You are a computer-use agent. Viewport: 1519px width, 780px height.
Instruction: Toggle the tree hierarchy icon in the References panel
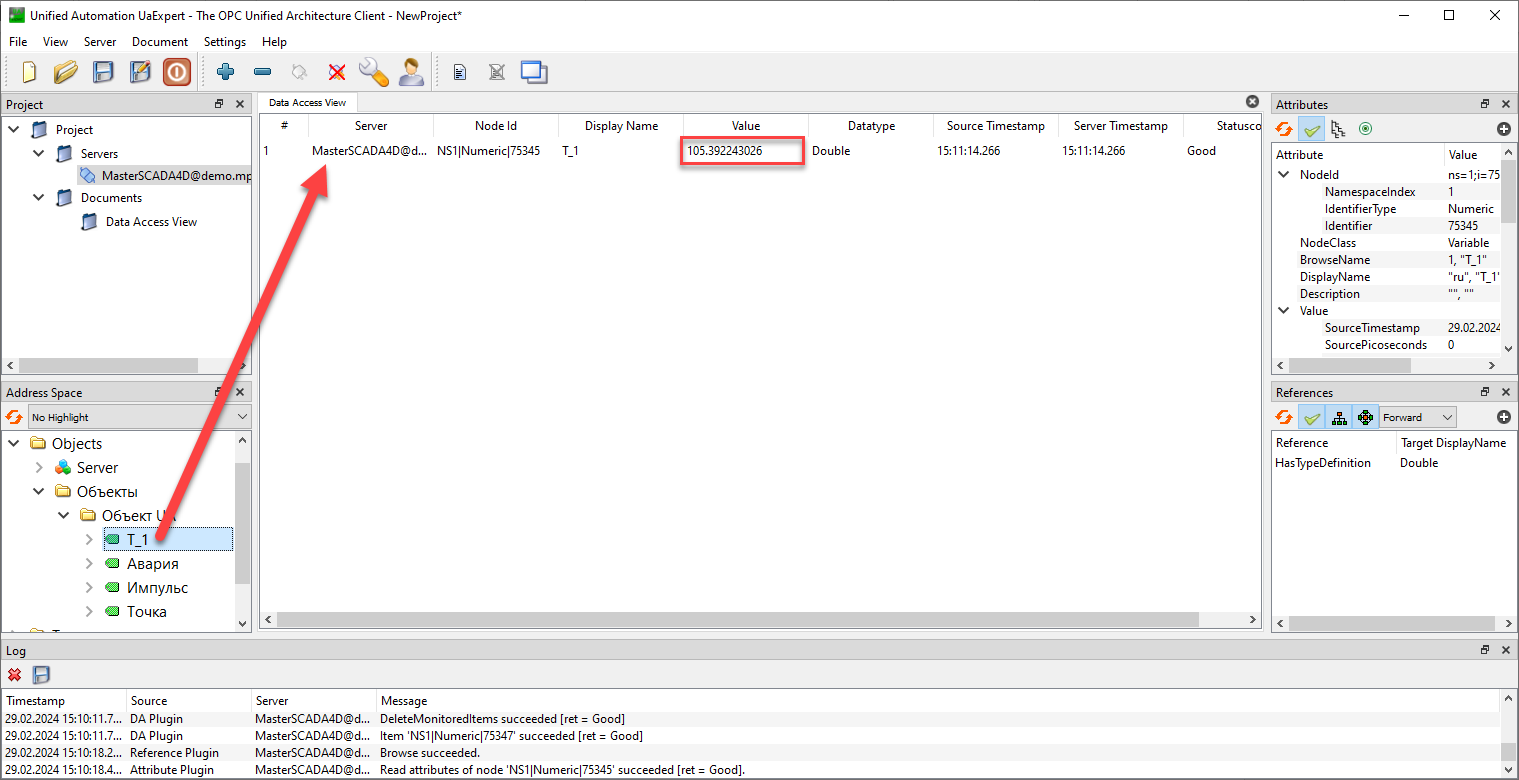[x=1339, y=417]
